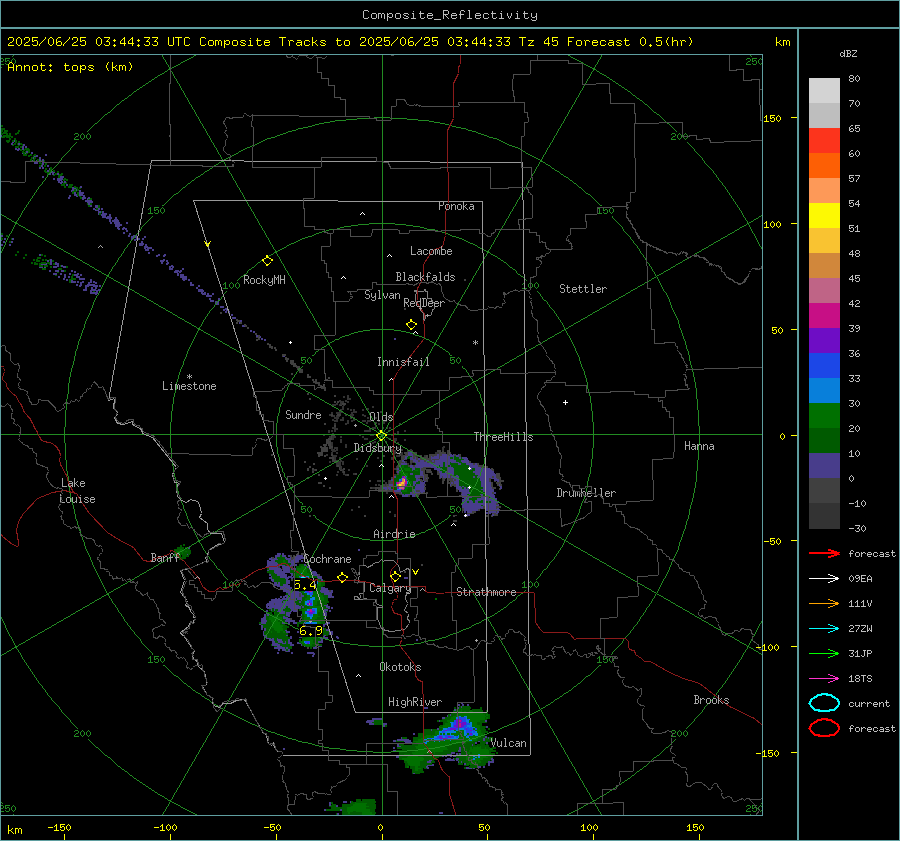The width and height of the screenshot is (900, 841).
Task: Click the Airdrie city label
Action: (x=394, y=534)
